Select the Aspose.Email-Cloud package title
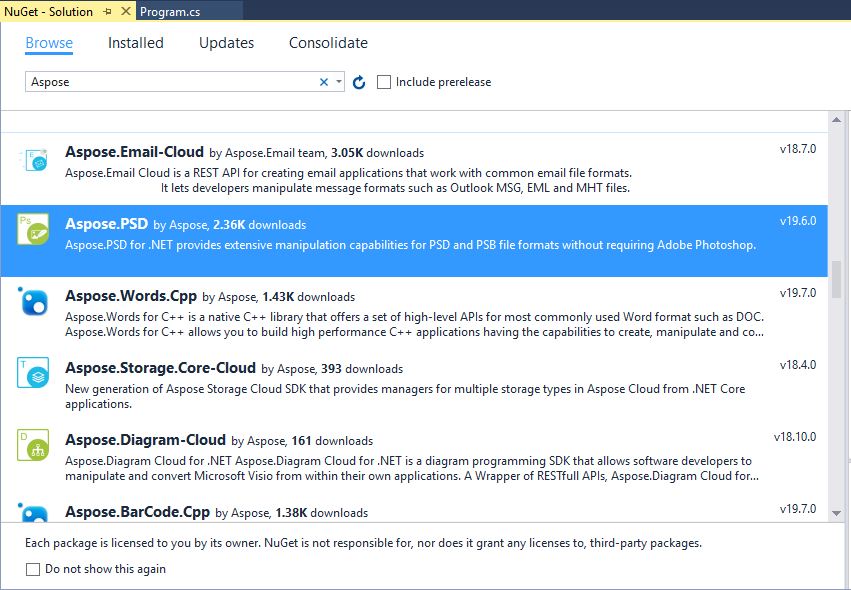The height and width of the screenshot is (590, 851). tap(135, 152)
